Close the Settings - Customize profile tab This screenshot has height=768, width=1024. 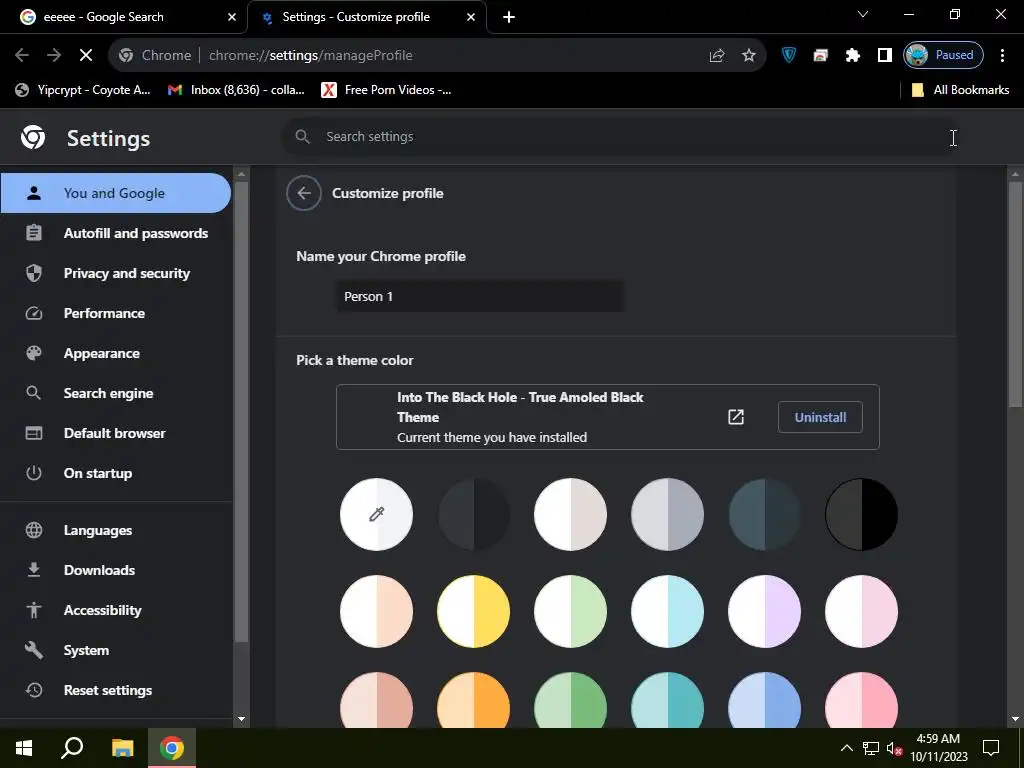471,18
